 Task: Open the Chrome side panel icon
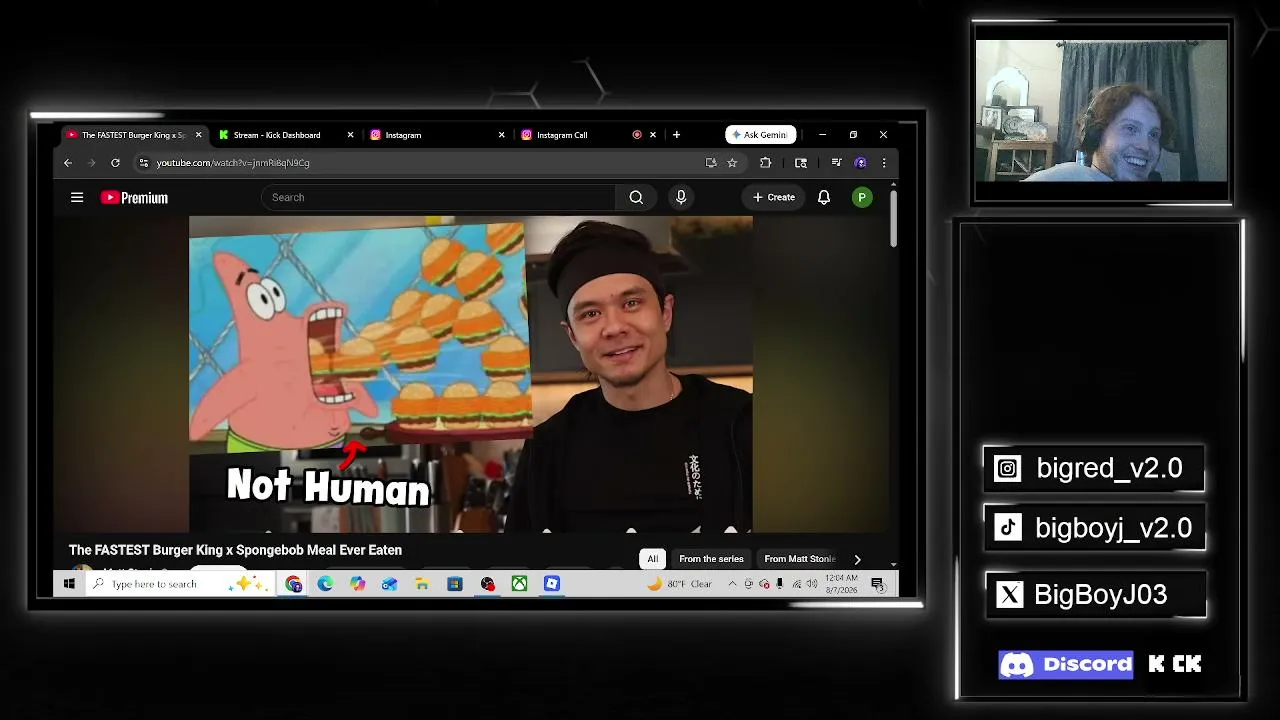tap(801, 163)
